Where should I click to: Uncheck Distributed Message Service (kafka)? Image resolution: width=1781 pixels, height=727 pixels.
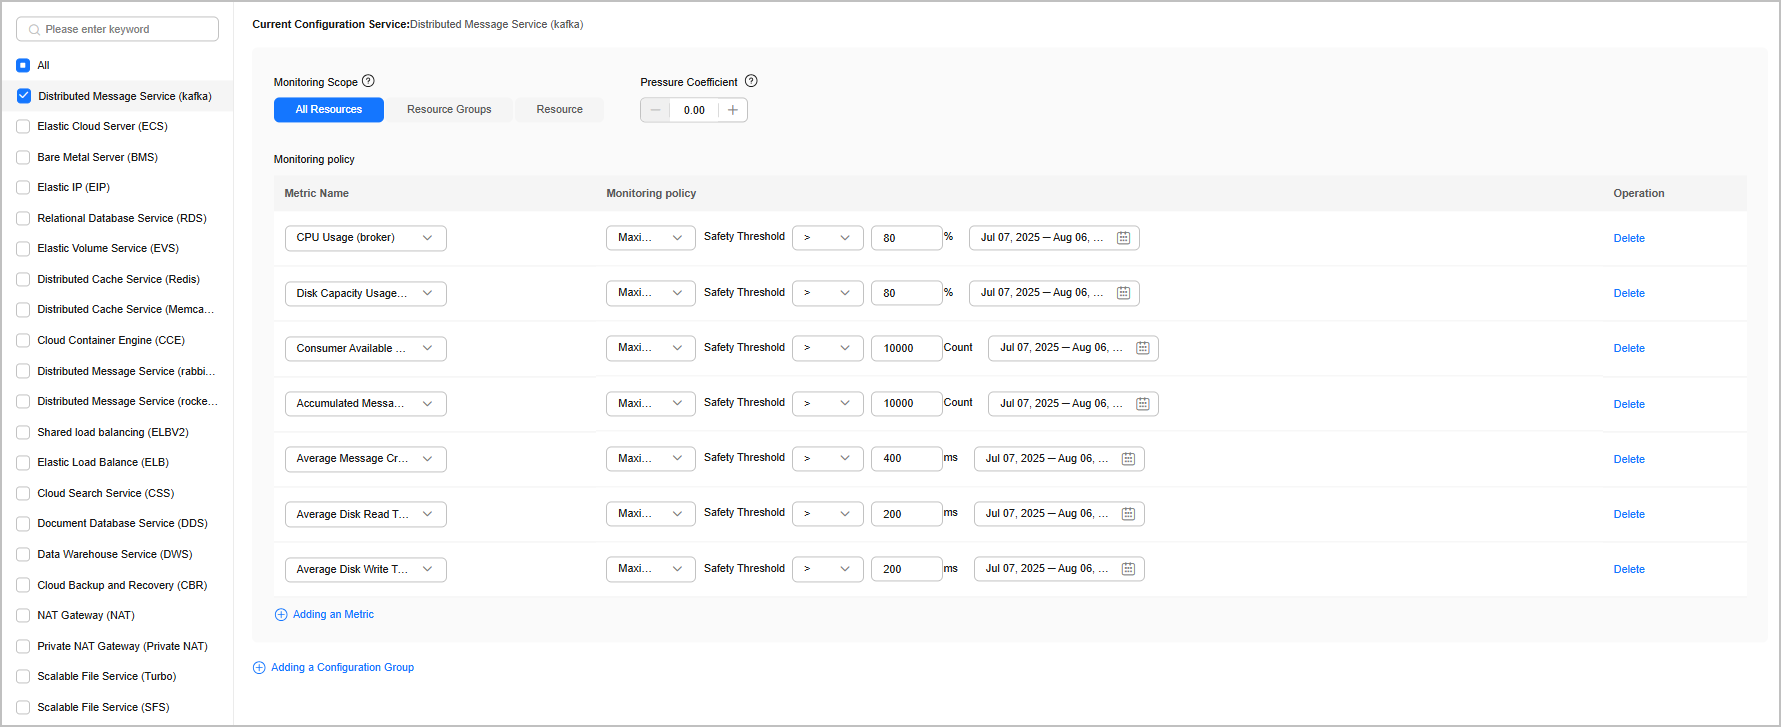pos(23,96)
